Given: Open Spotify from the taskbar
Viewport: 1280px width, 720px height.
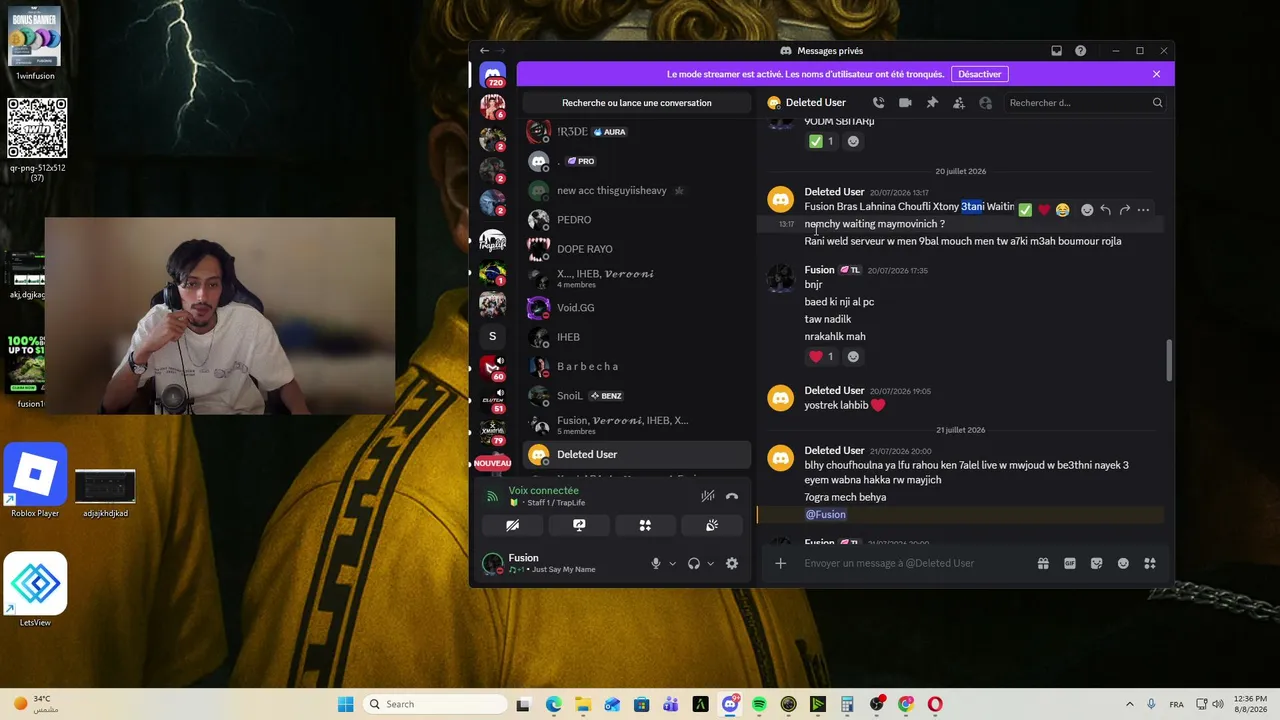Looking at the screenshot, I should tap(759, 704).
